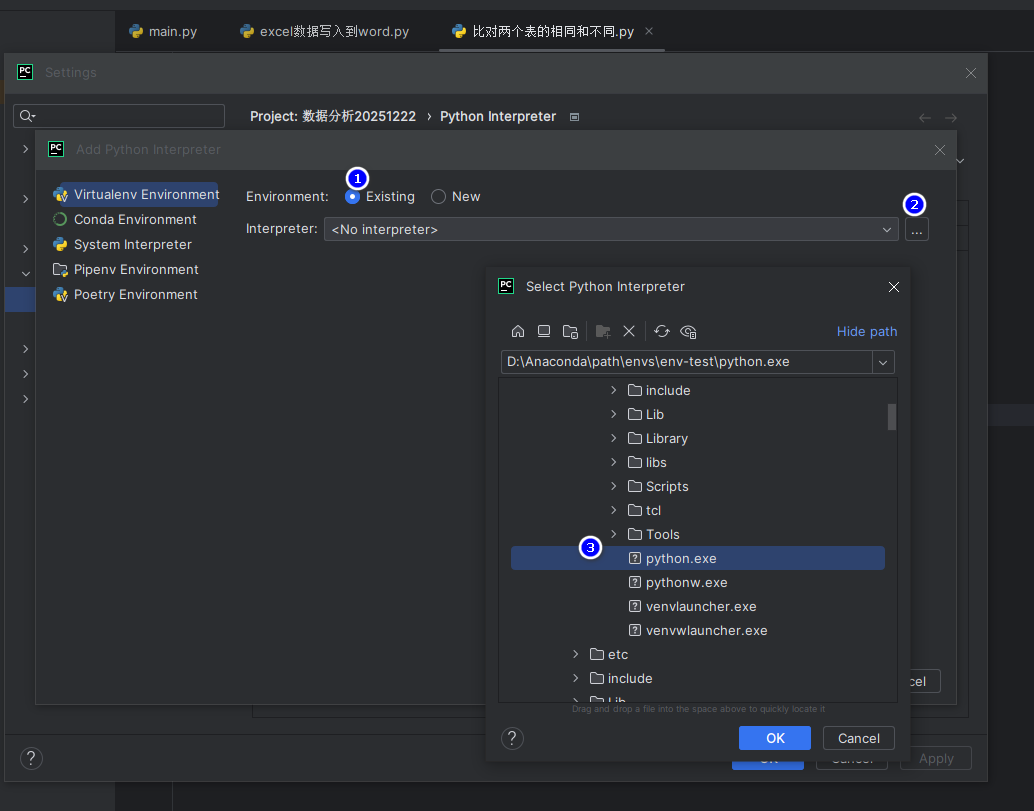Image resolution: width=1034 pixels, height=811 pixels.
Task: Click the python.exe file icon
Action: 634,558
